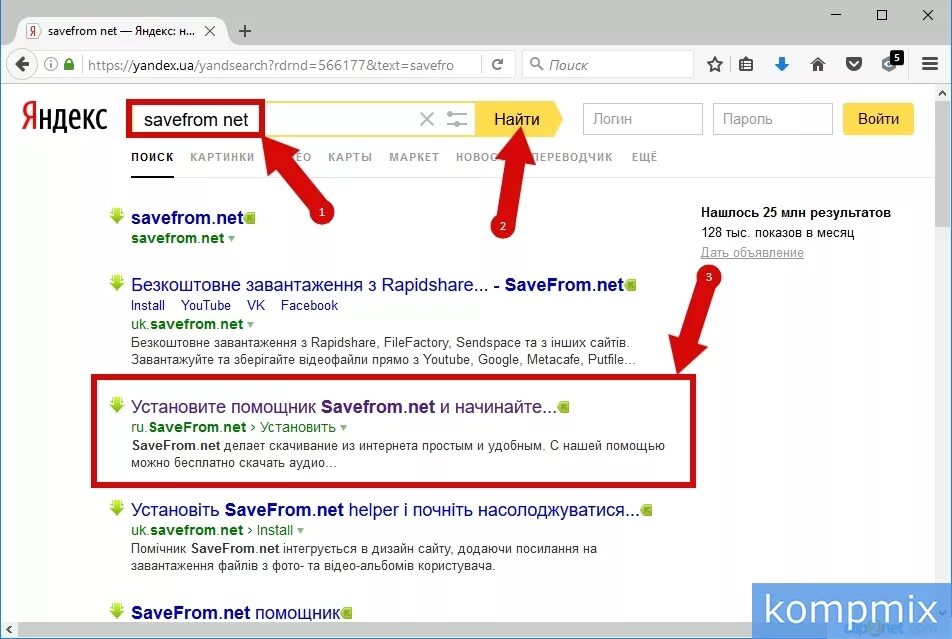Expand dropdown next to uk.savefrom.net Install

point(300,531)
